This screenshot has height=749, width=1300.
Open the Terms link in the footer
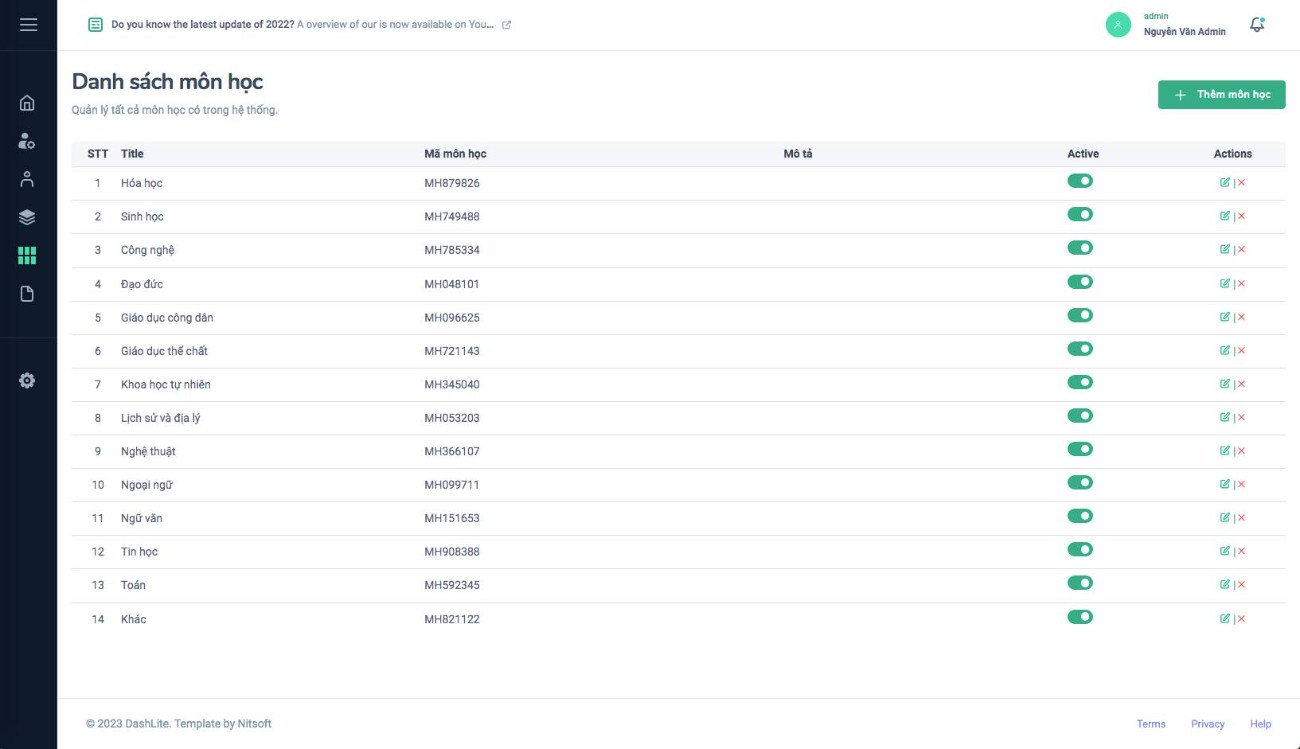(1150, 724)
